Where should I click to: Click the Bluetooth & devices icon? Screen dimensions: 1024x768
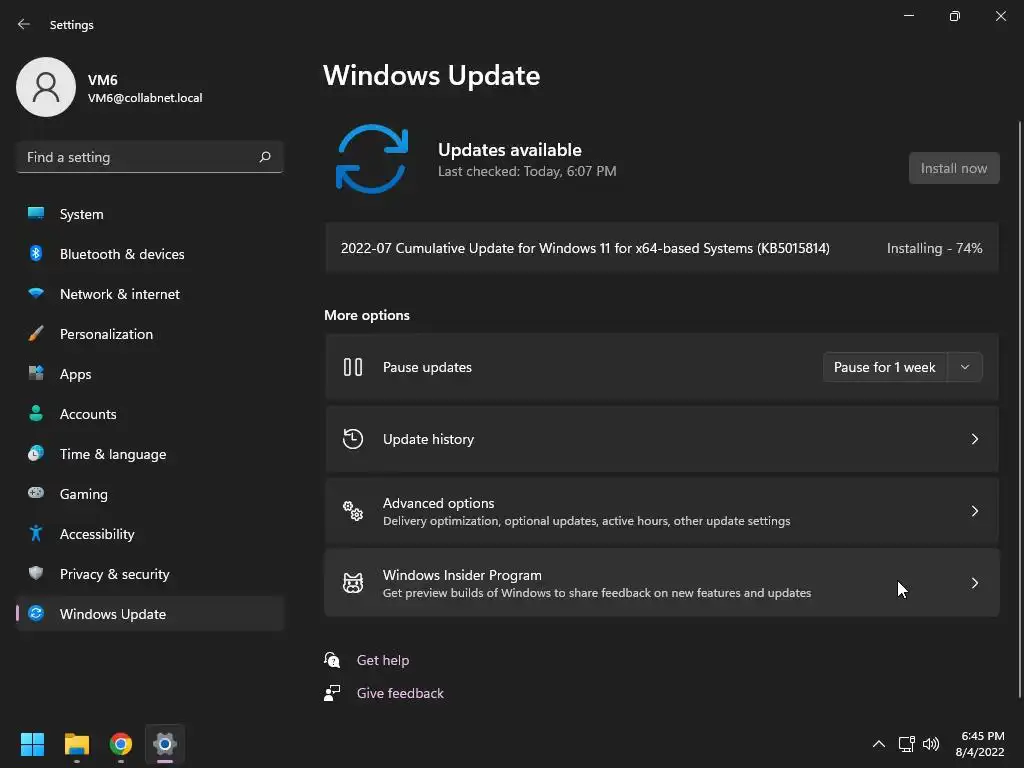click(x=36, y=254)
